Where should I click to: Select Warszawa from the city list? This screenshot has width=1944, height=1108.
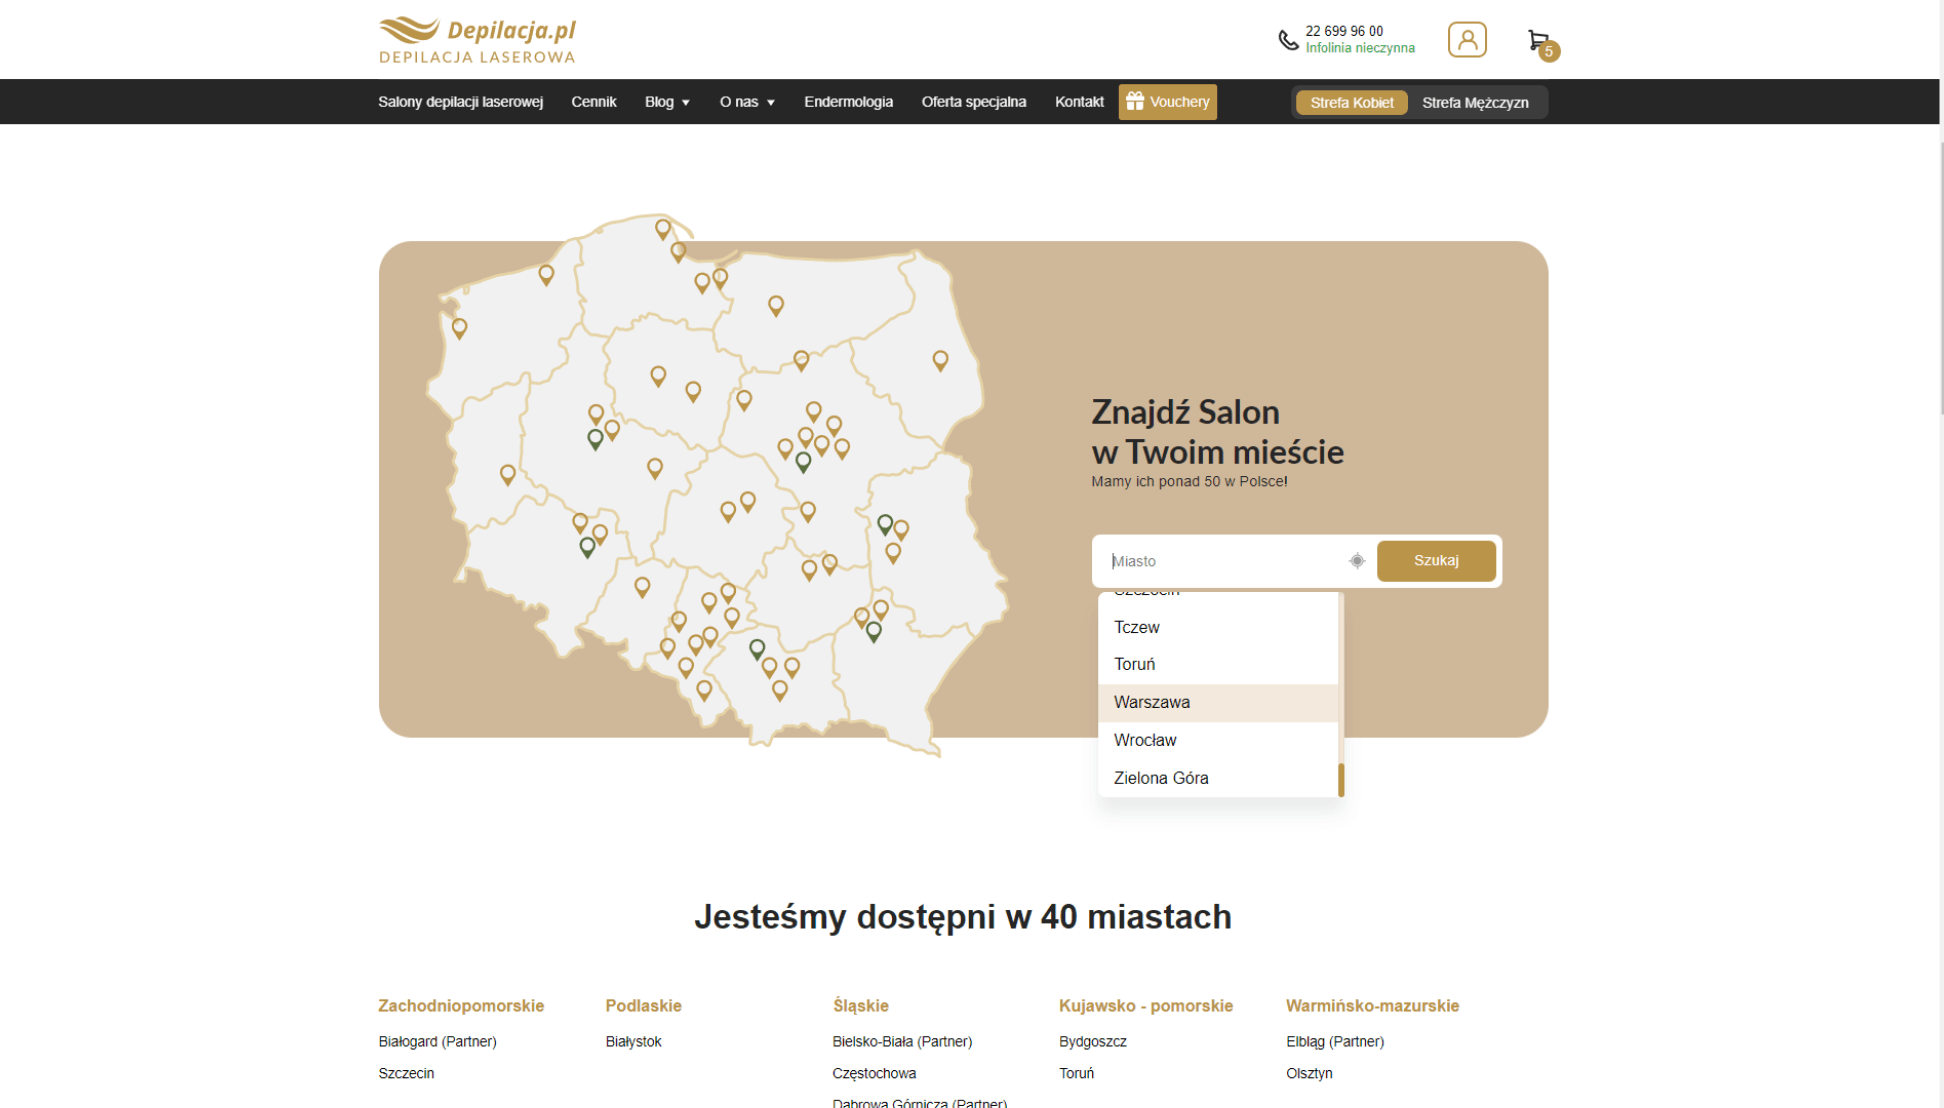point(1151,702)
